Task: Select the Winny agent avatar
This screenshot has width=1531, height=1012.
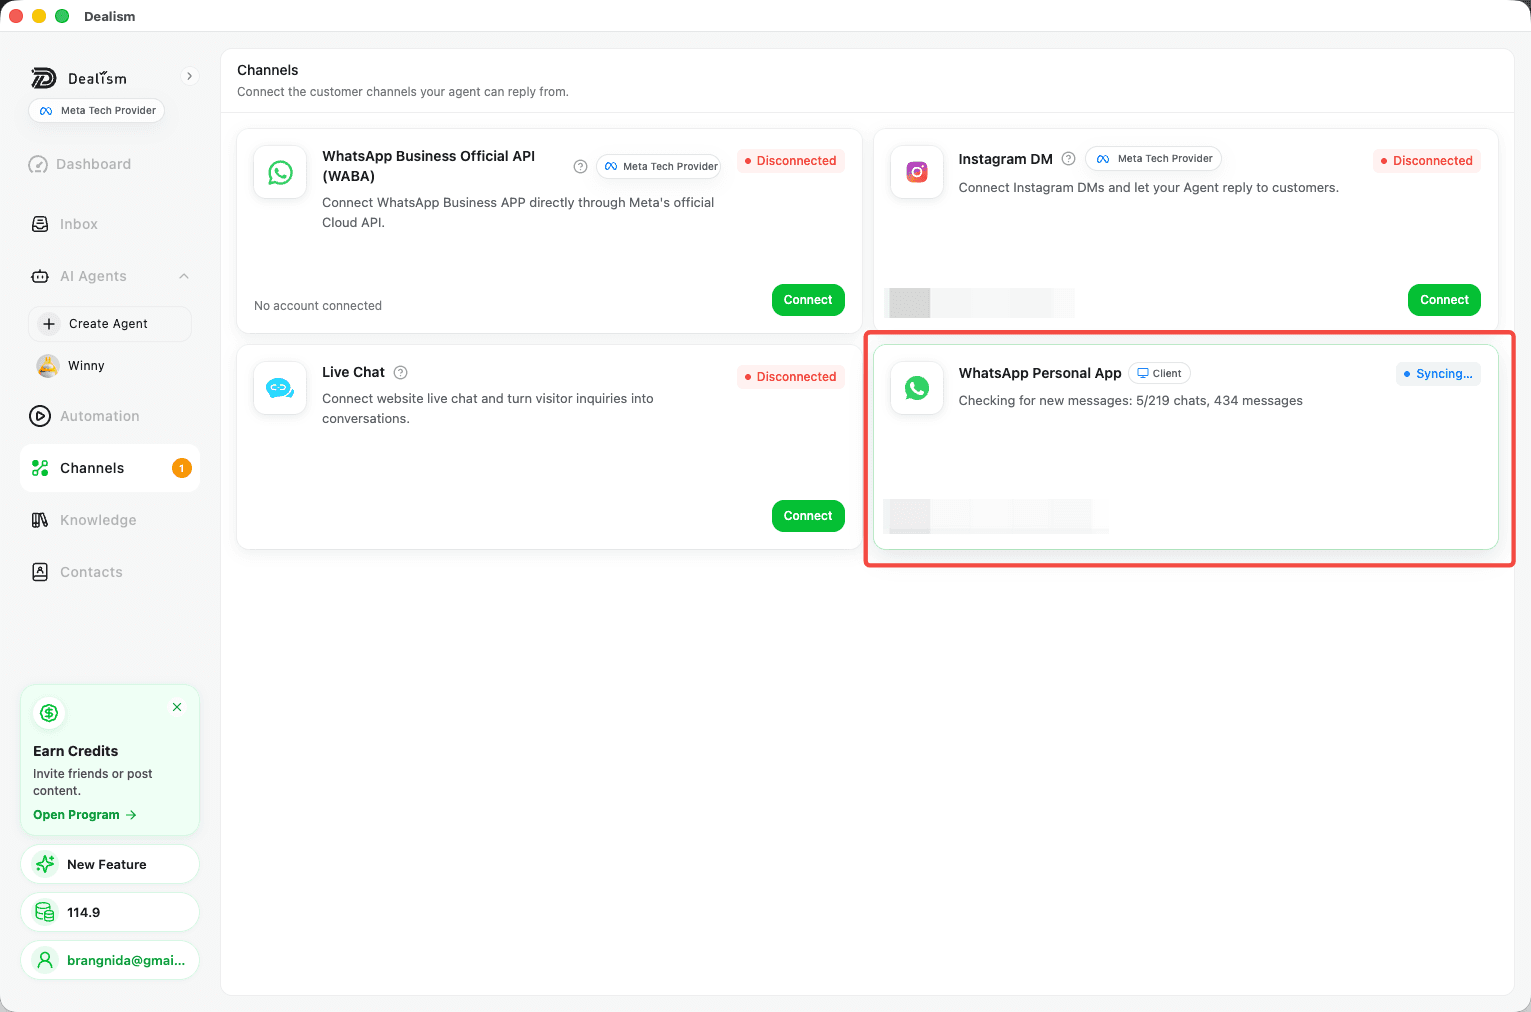Action: click(x=48, y=366)
